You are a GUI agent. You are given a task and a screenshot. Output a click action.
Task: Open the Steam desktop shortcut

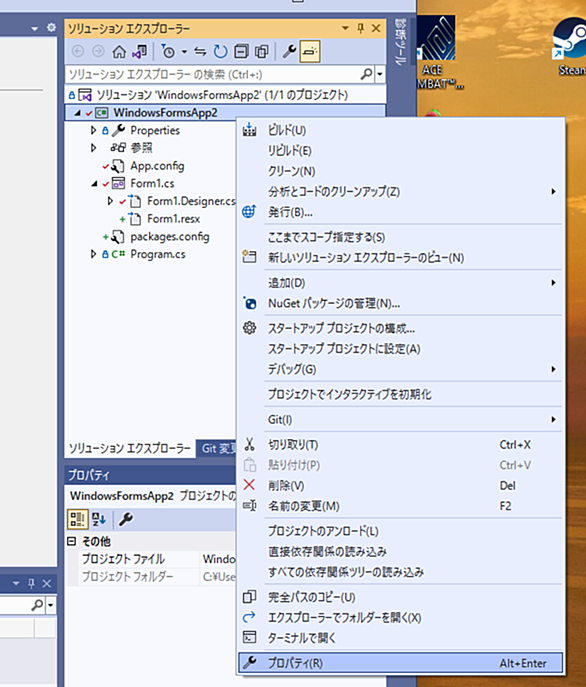tap(568, 46)
